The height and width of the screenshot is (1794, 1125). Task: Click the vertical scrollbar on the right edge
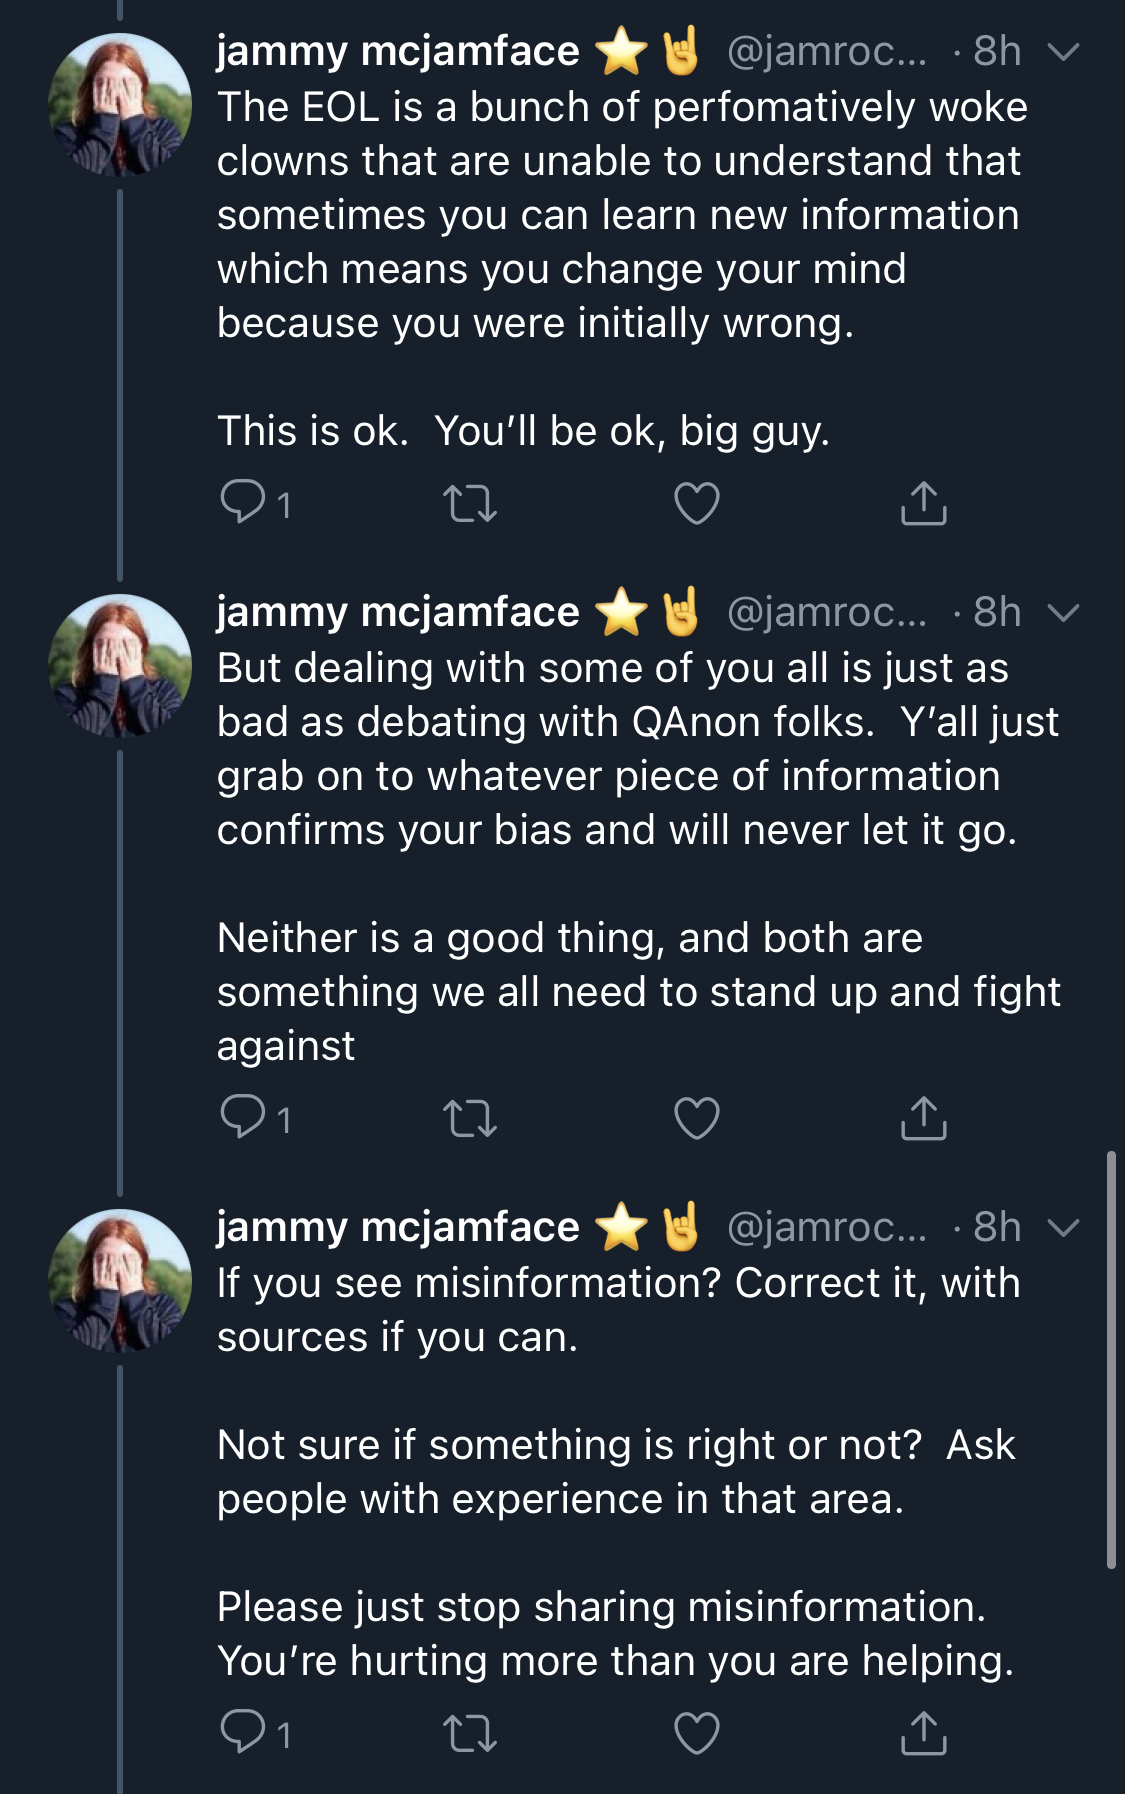(x=1111, y=1360)
